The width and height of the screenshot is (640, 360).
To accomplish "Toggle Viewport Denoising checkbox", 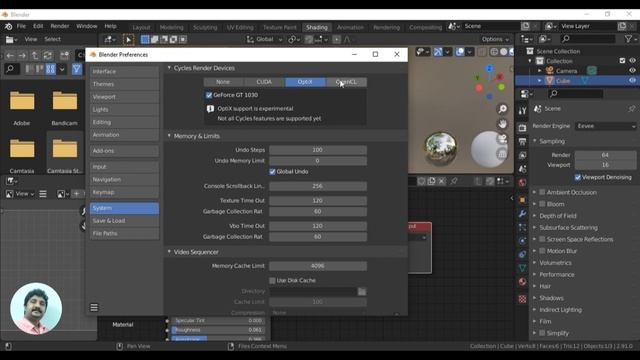I will coord(578,177).
